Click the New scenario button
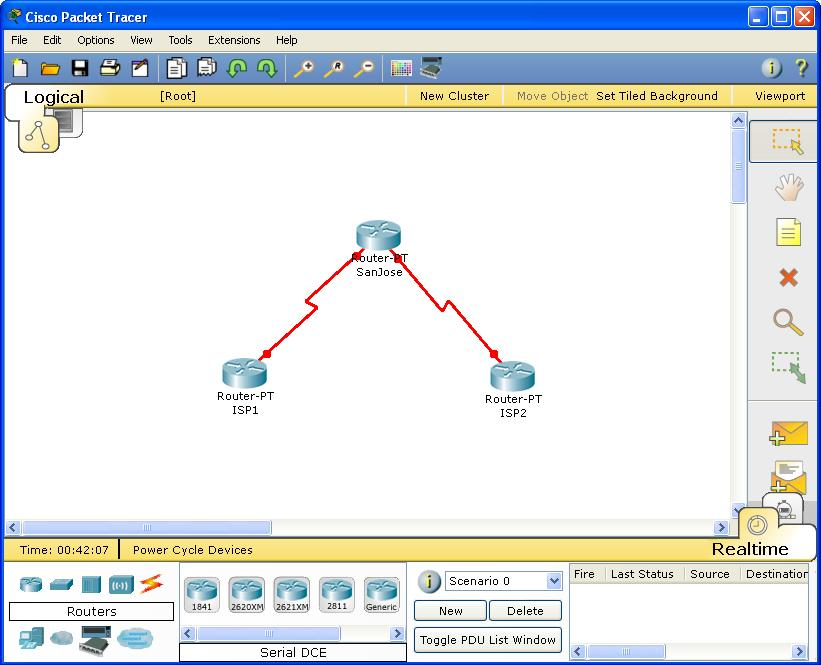The width and height of the screenshot is (821, 665). 450,611
